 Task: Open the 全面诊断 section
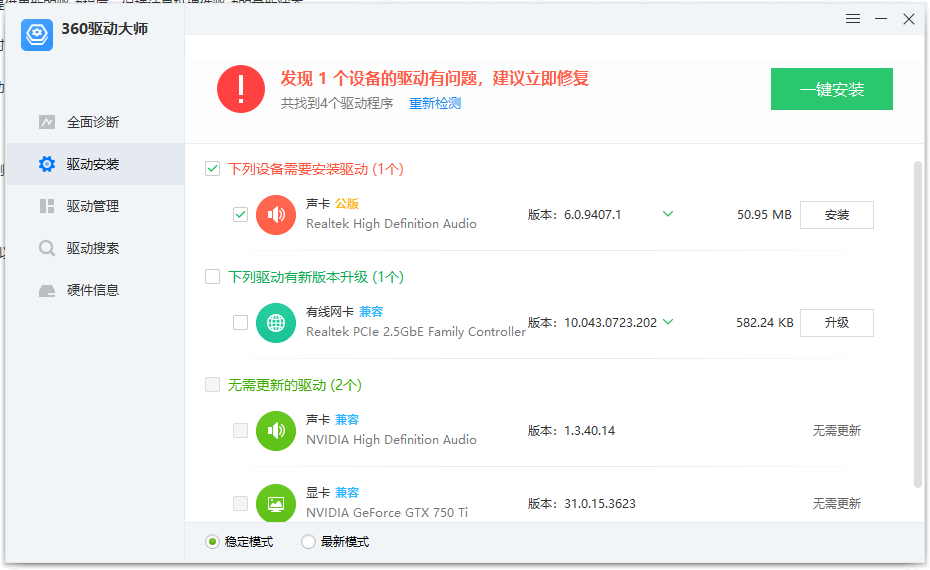tap(95, 122)
